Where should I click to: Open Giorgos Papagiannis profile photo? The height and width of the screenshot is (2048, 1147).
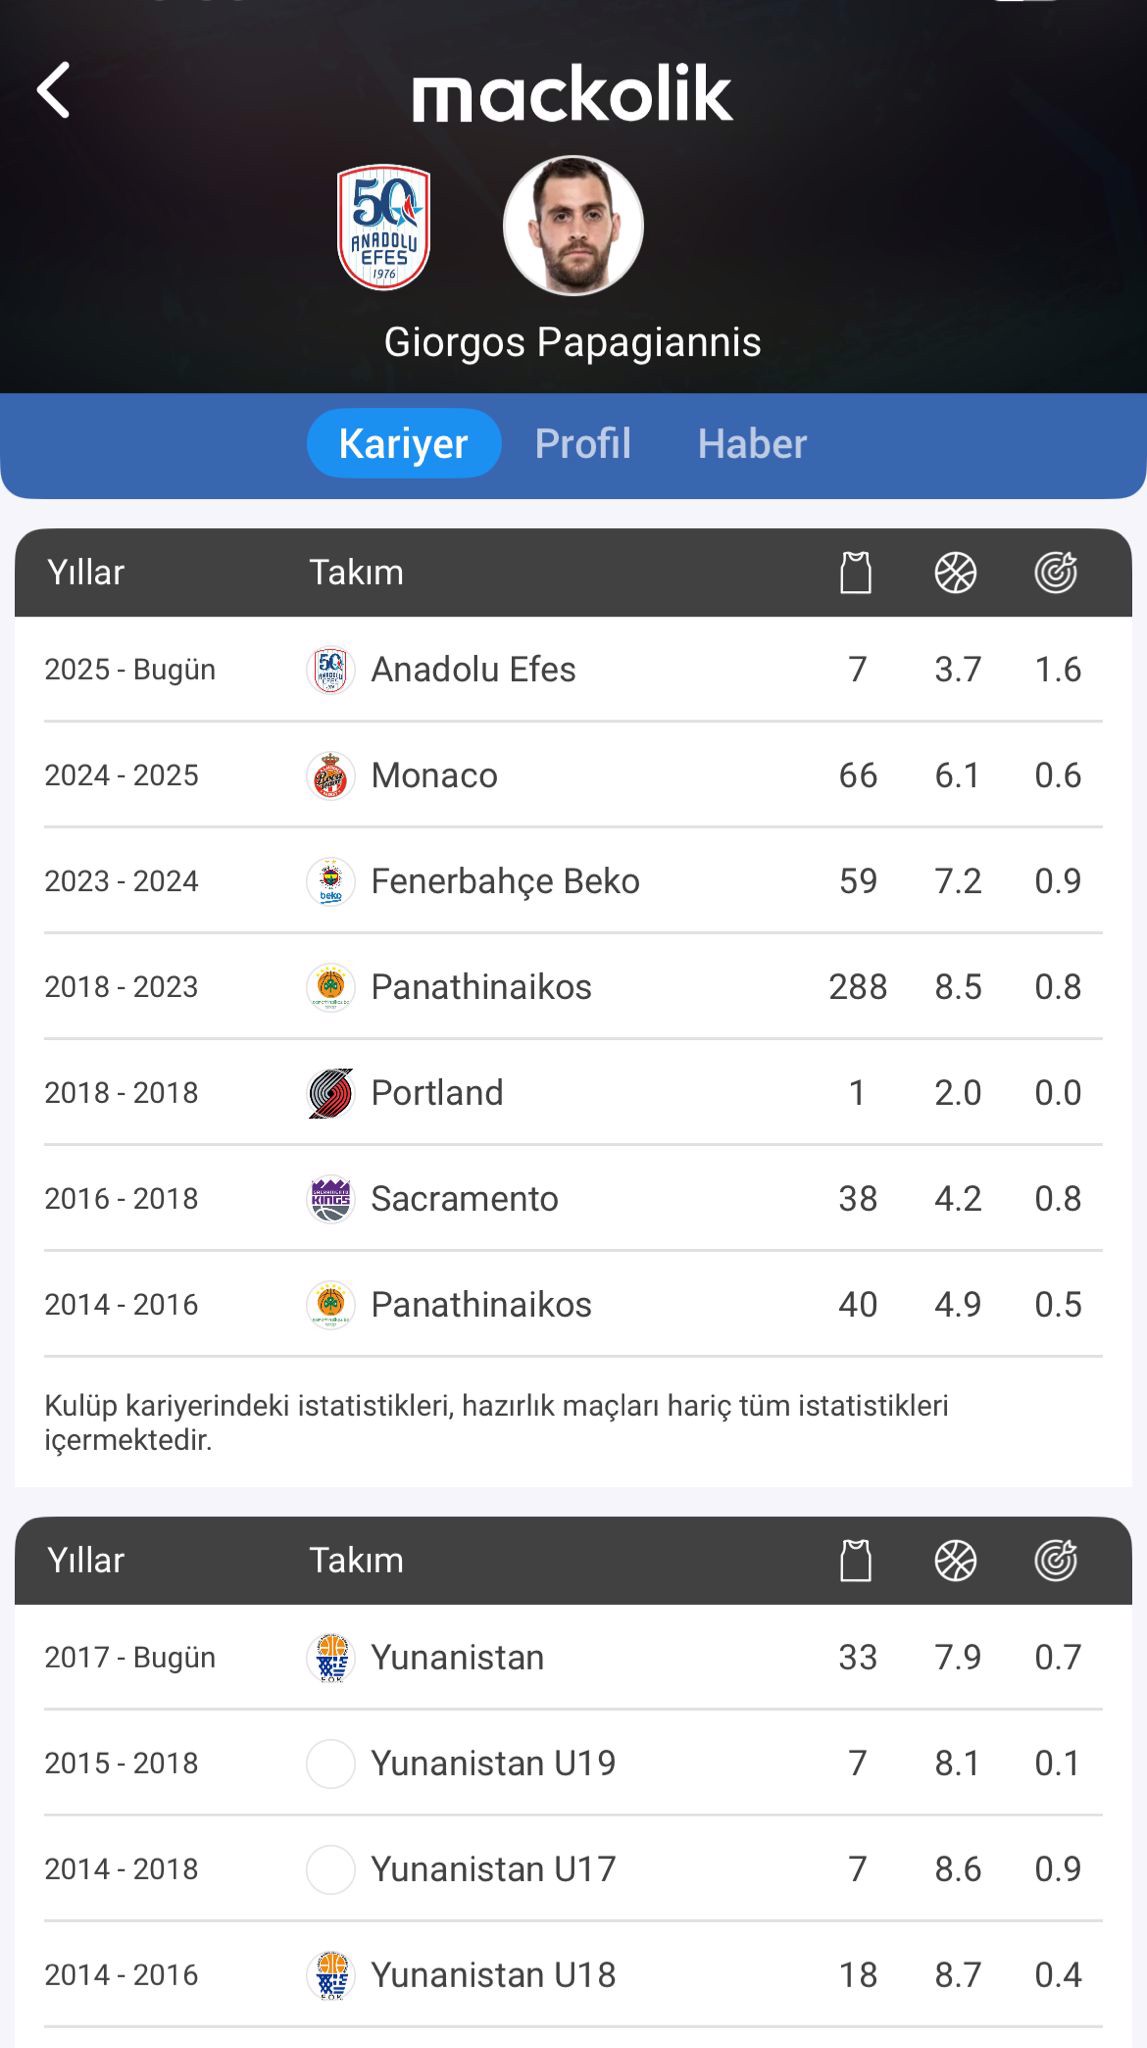tap(573, 226)
